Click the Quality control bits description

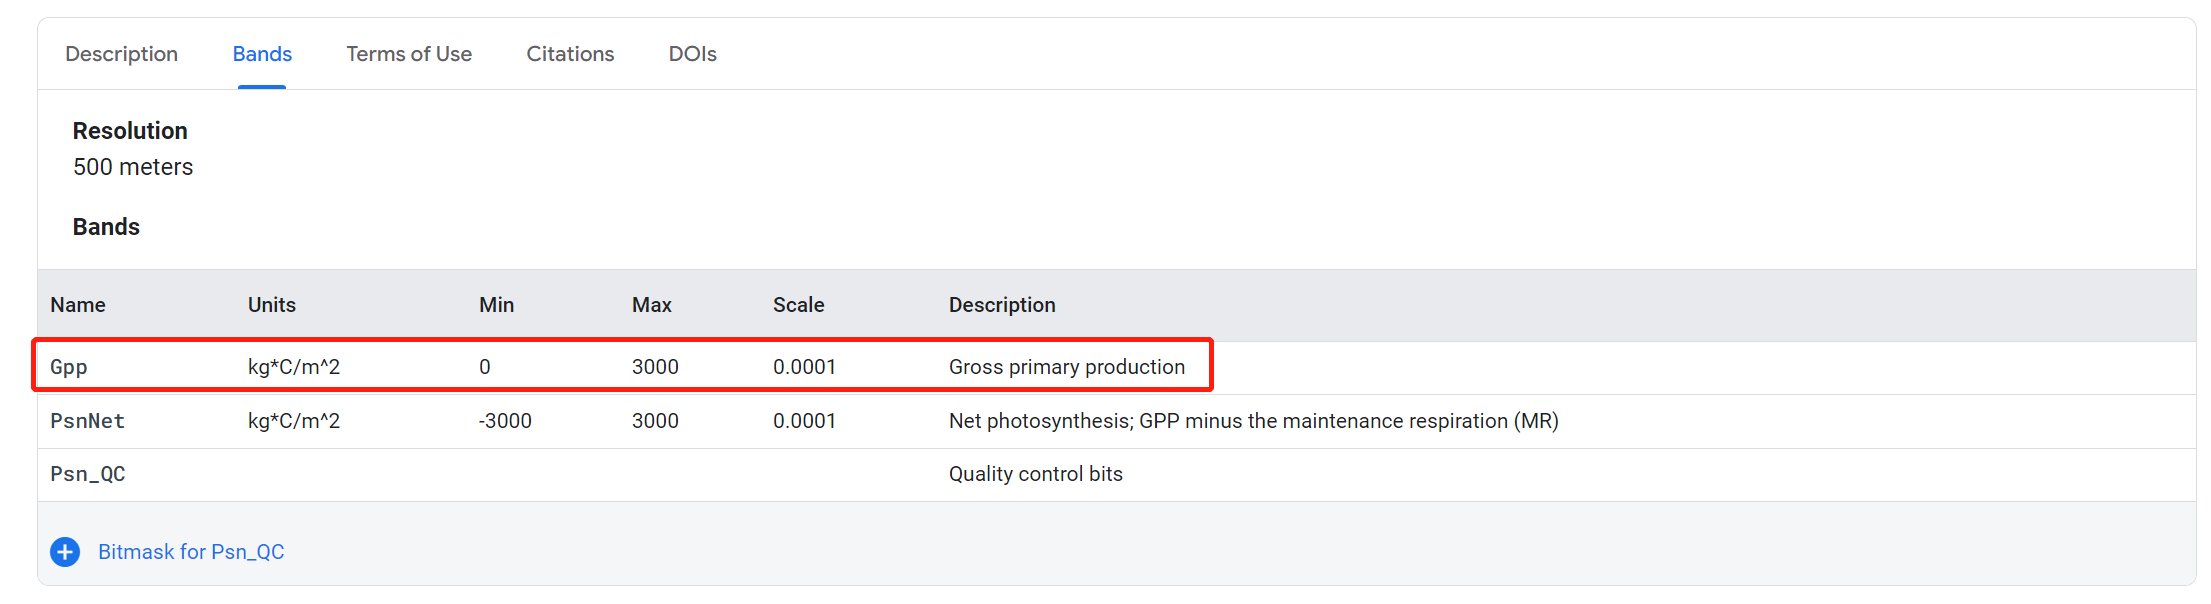point(1035,474)
